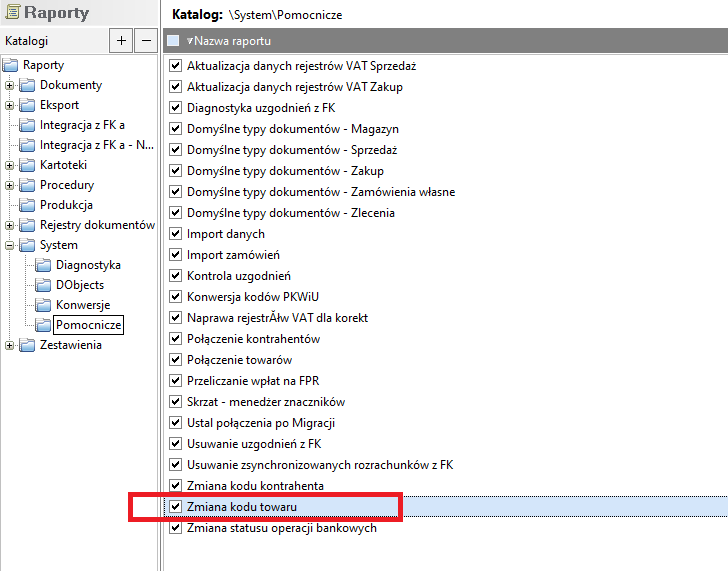Uncheck the Zmiana kodu towaru checkbox

(x=176, y=507)
